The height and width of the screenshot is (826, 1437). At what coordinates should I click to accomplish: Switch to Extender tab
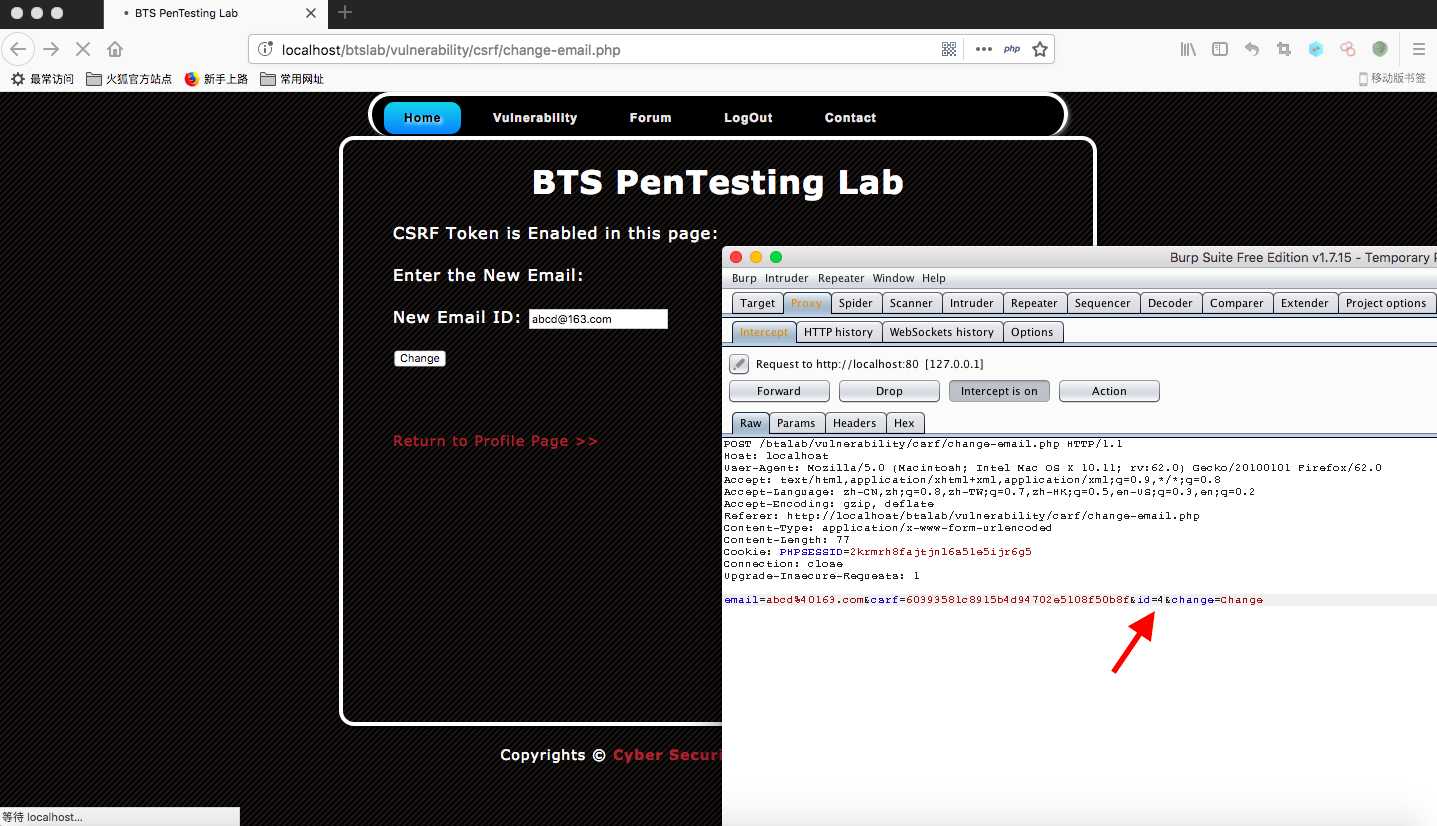pyautogui.click(x=1305, y=303)
